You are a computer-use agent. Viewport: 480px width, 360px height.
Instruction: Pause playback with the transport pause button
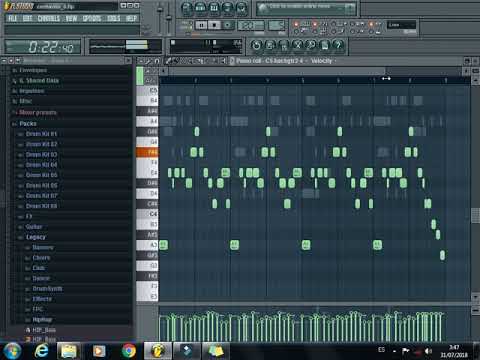click(x=201, y=25)
